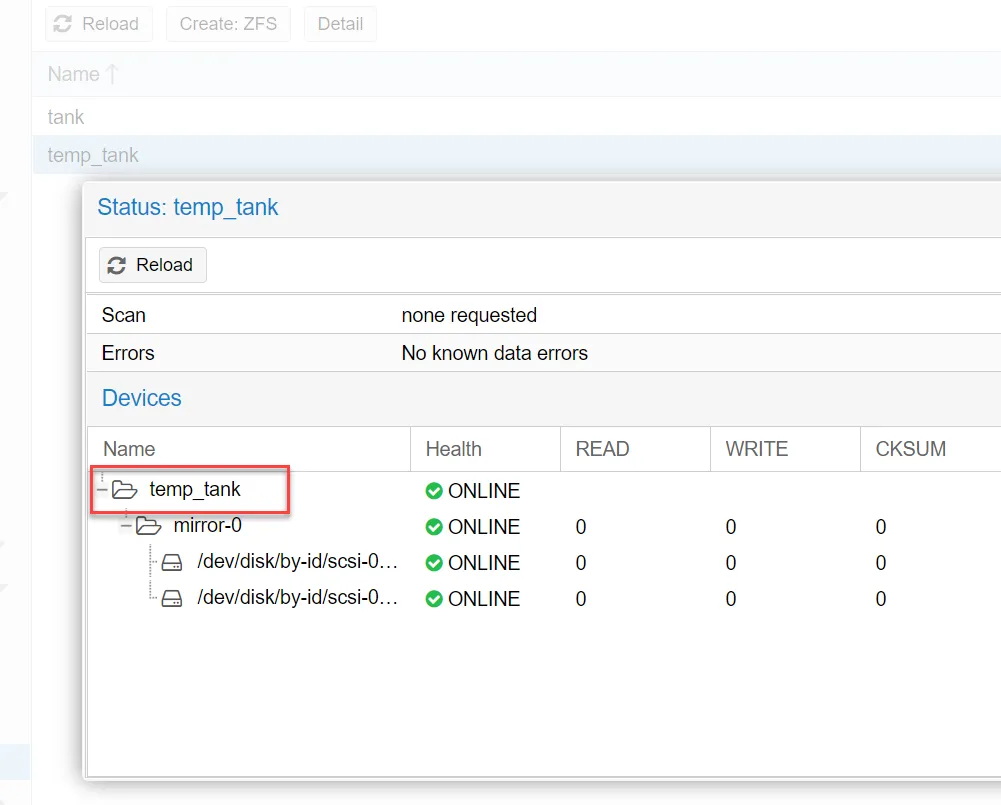Select the temp_tank pool row in list
This screenshot has width=1001, height=805.
point(516,154)
